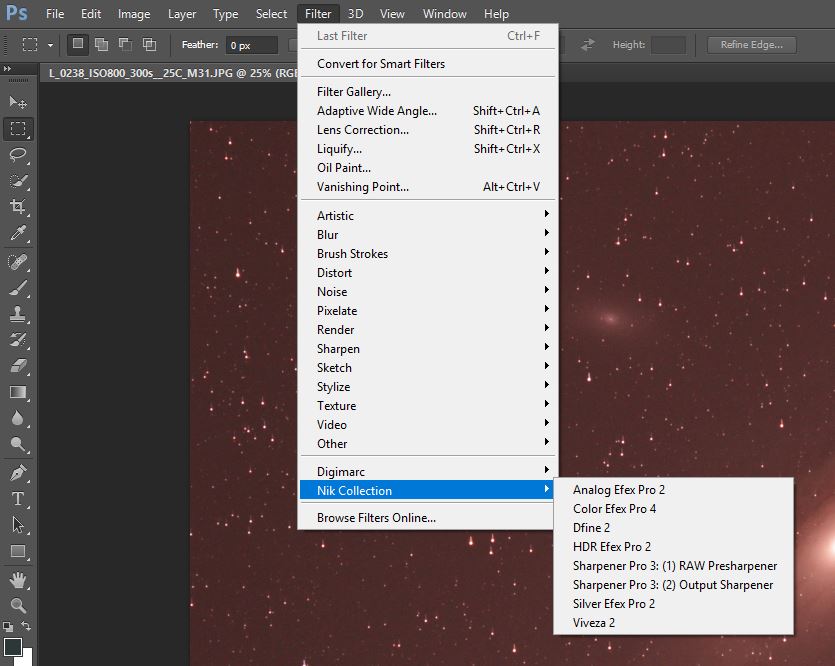This screenshot has height=666, width=835.
Task: Select the Lasso tool
Action: click(x=18, y=155)
